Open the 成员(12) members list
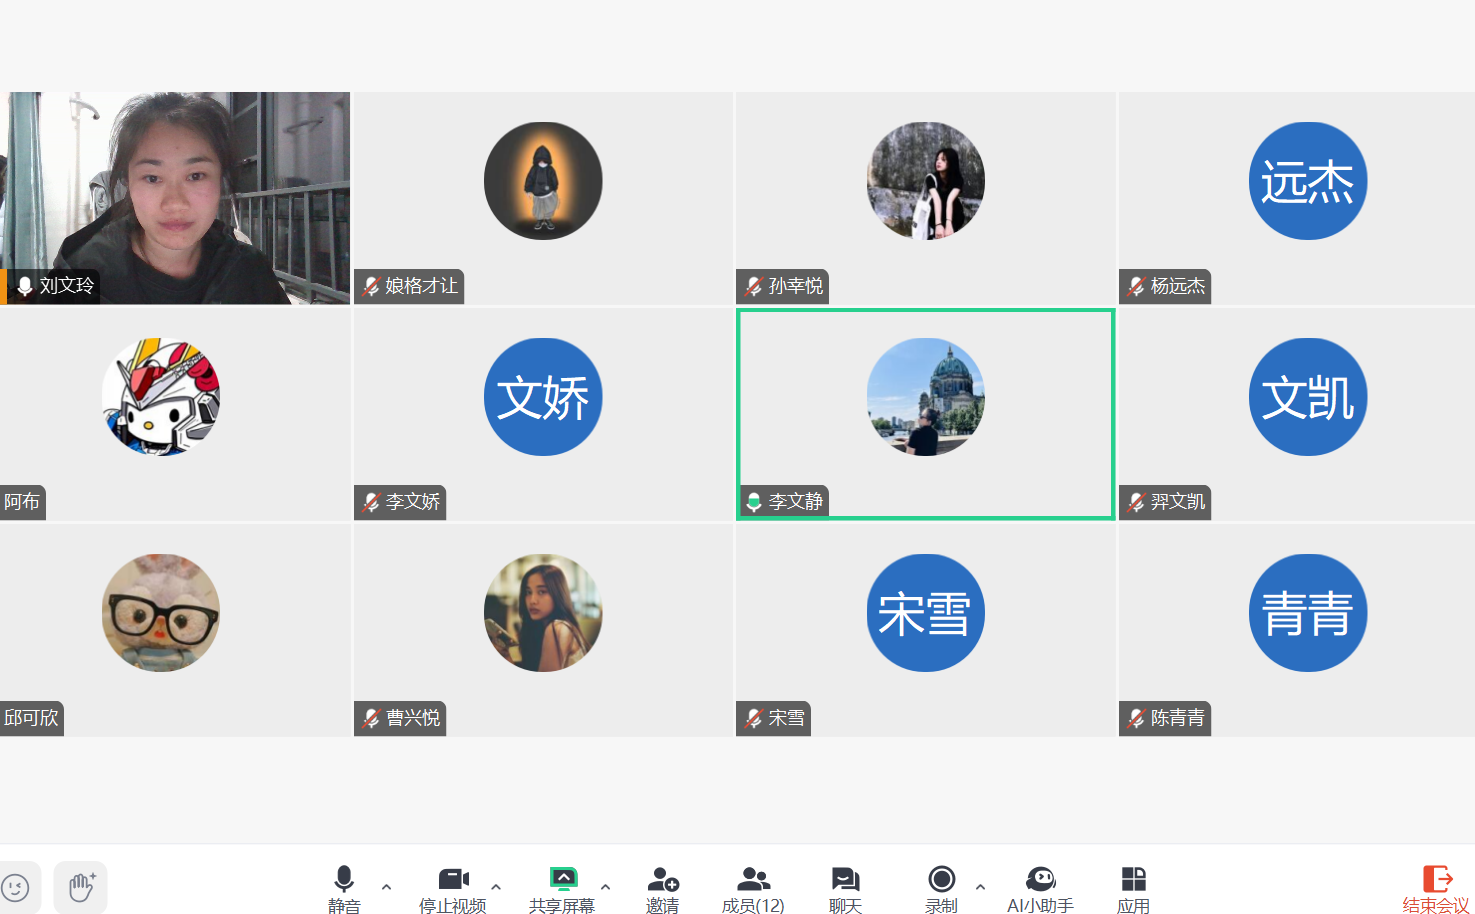 (x=753, y=889)
